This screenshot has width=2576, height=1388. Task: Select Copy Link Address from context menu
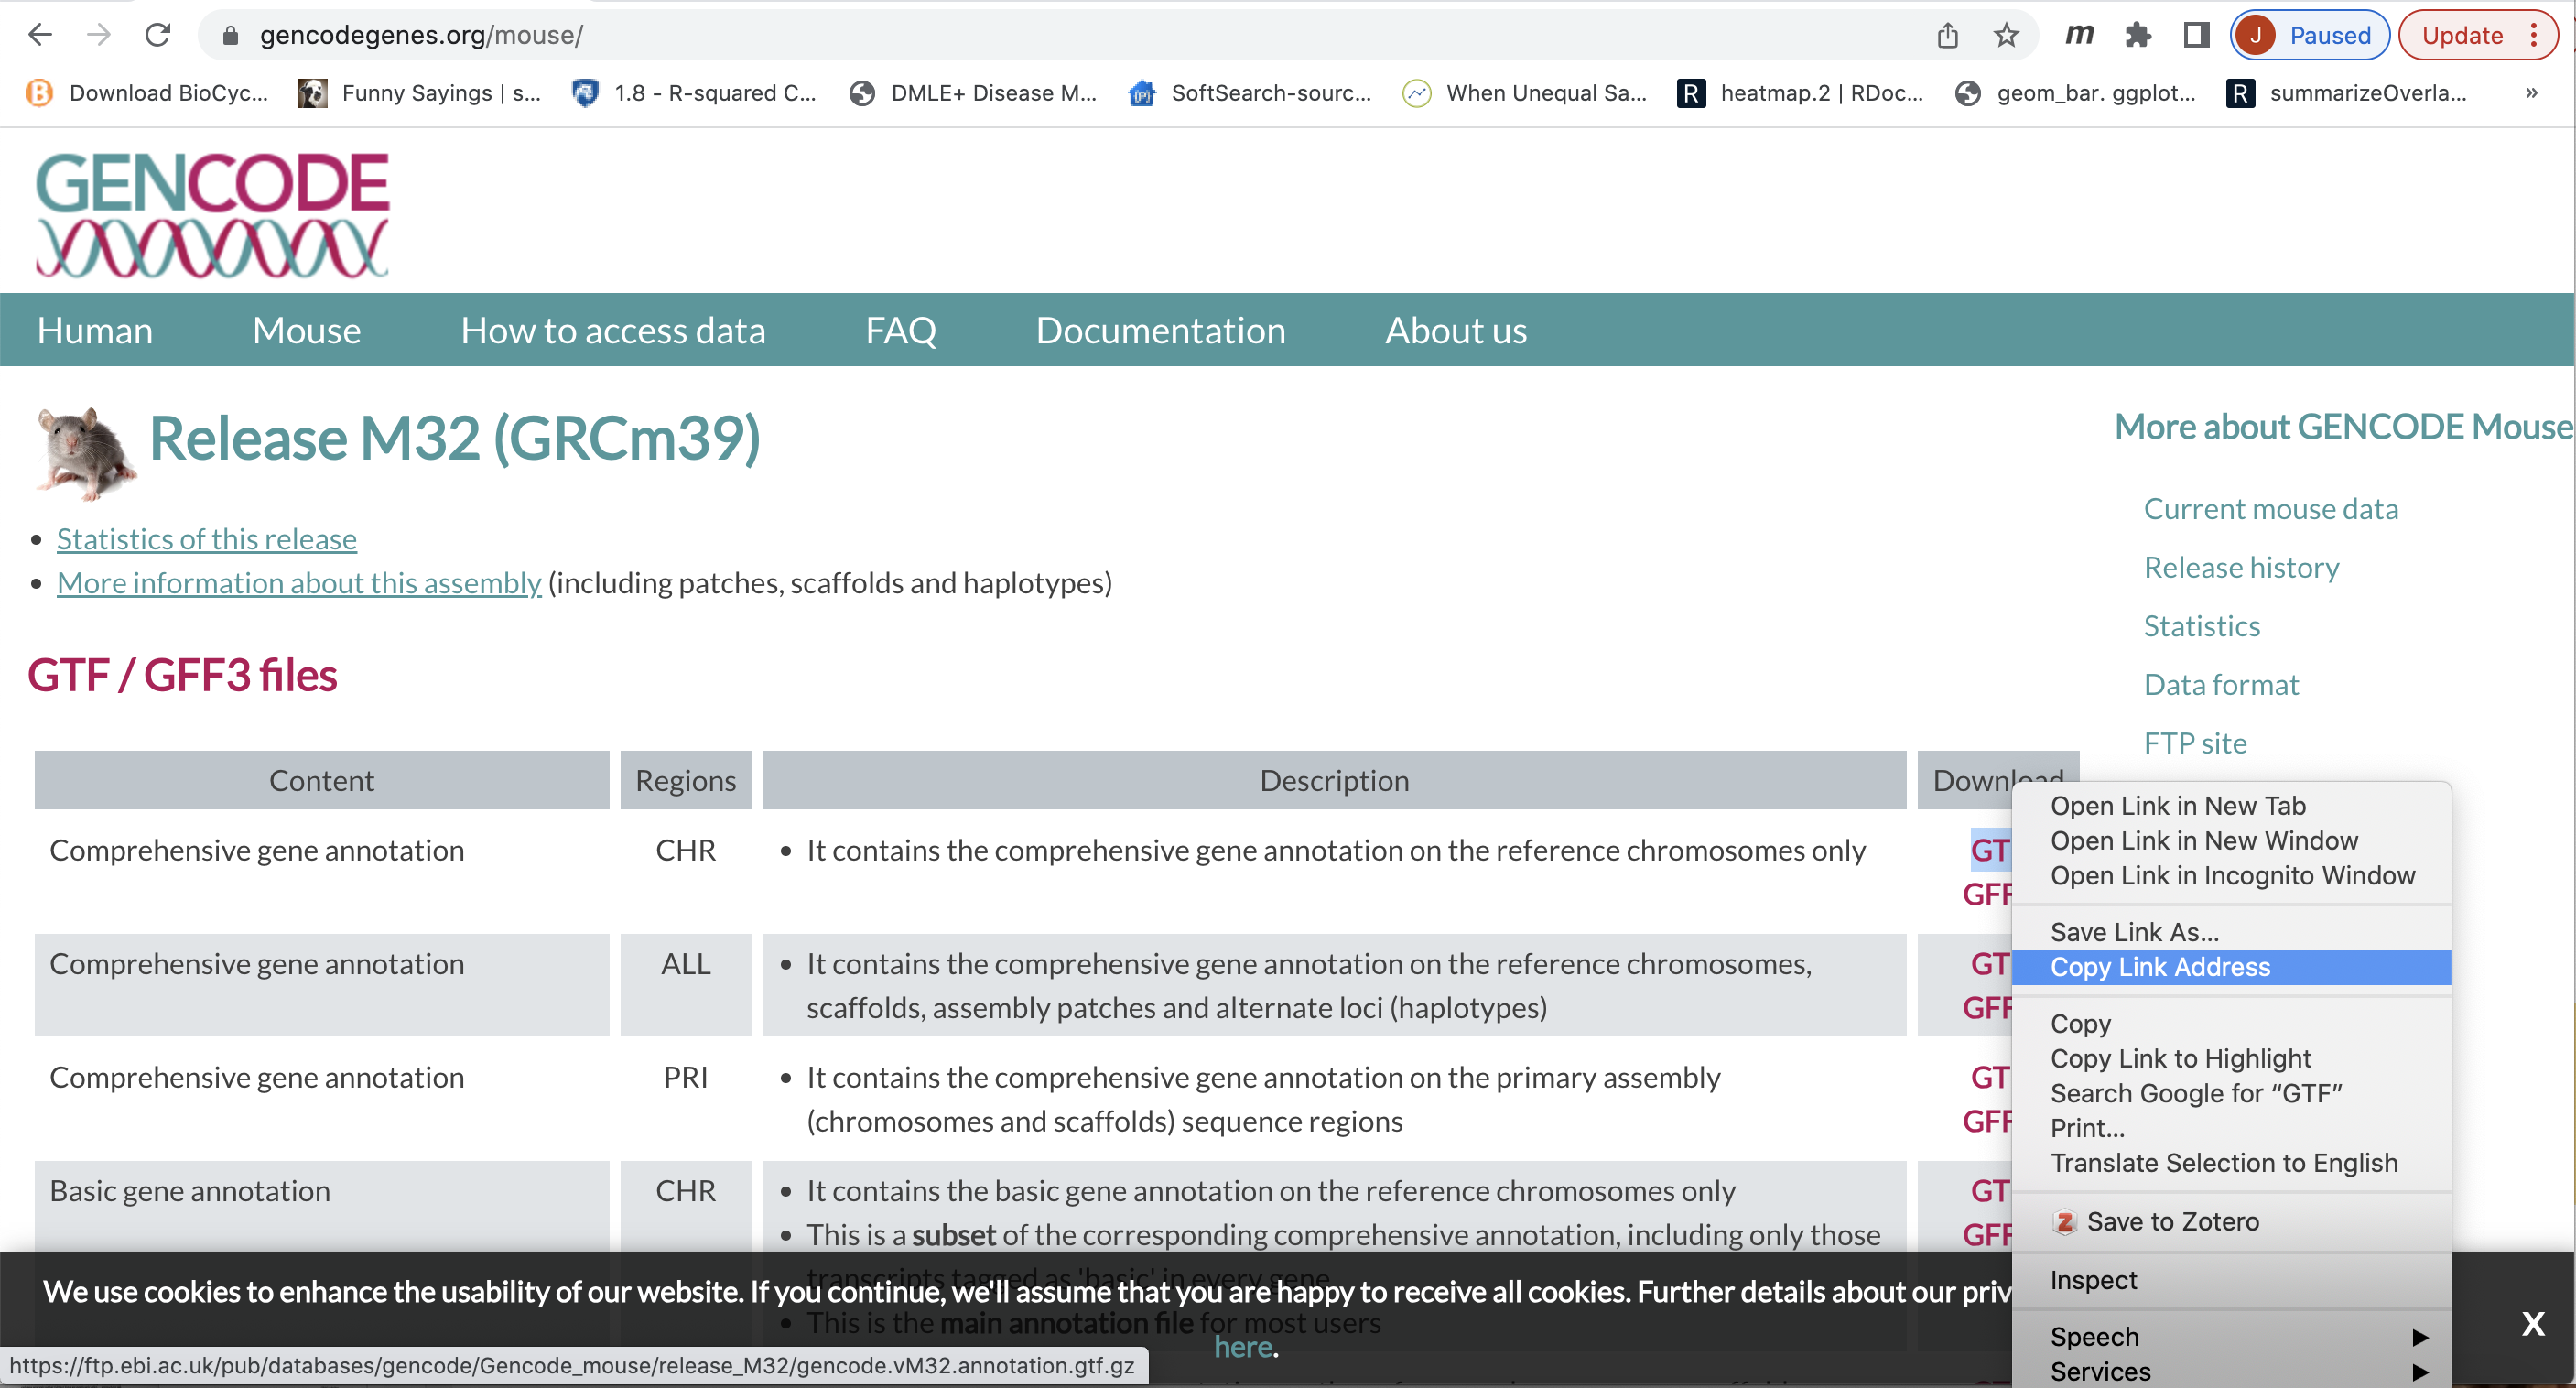[x=2159, y=966]
